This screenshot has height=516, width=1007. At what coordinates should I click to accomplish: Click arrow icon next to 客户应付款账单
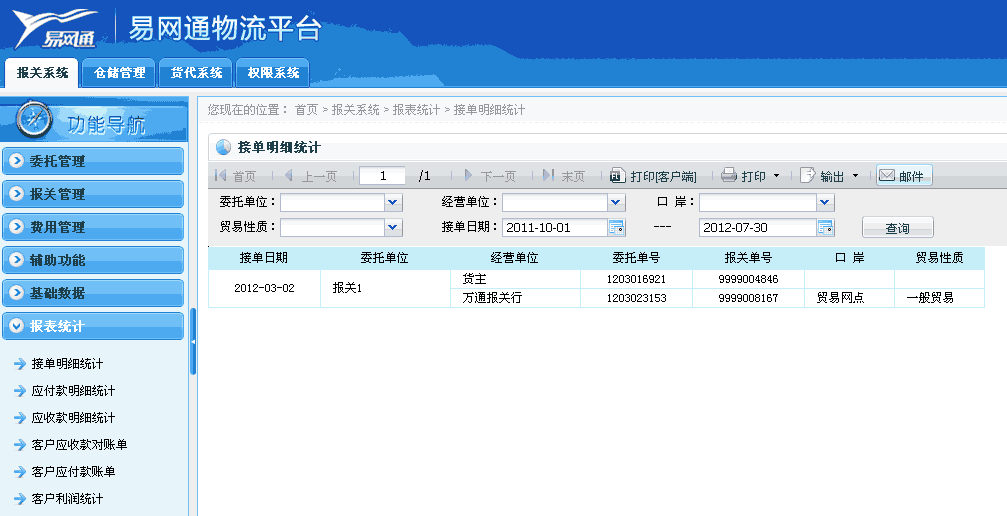20,472
